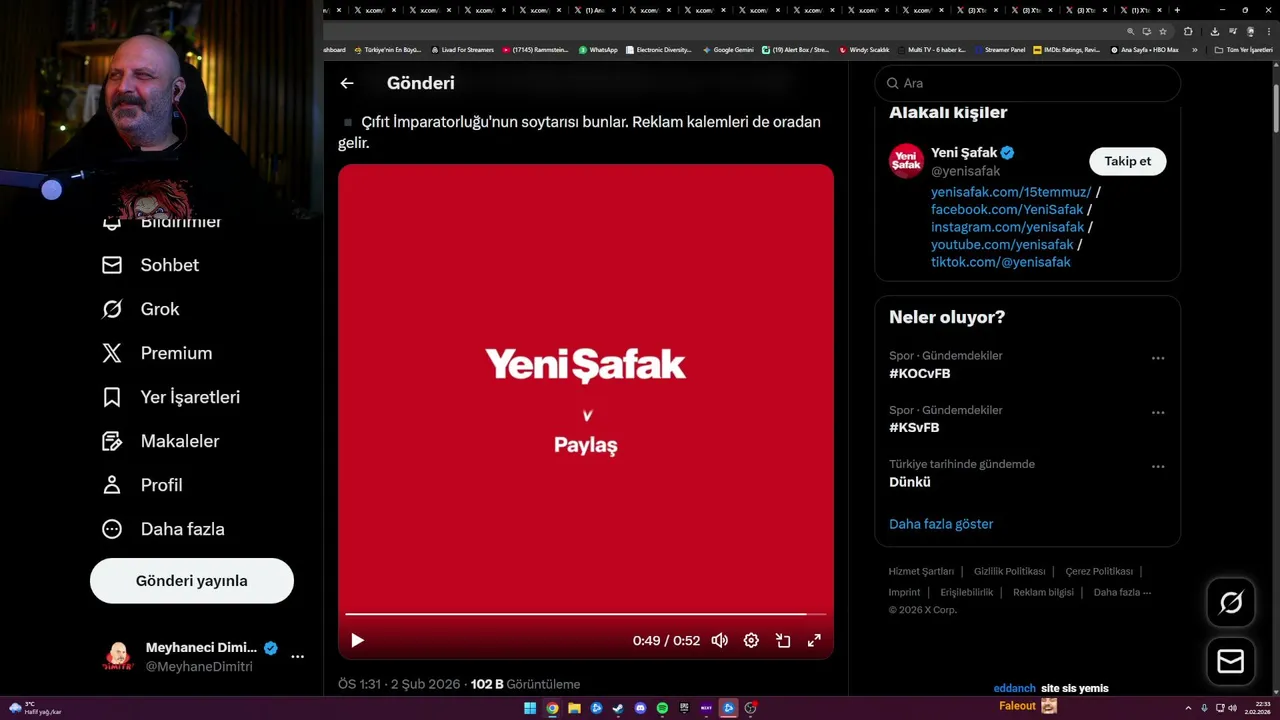Open Google Gemini bookmark
1280x720 pixels.
tap(728, 50)
